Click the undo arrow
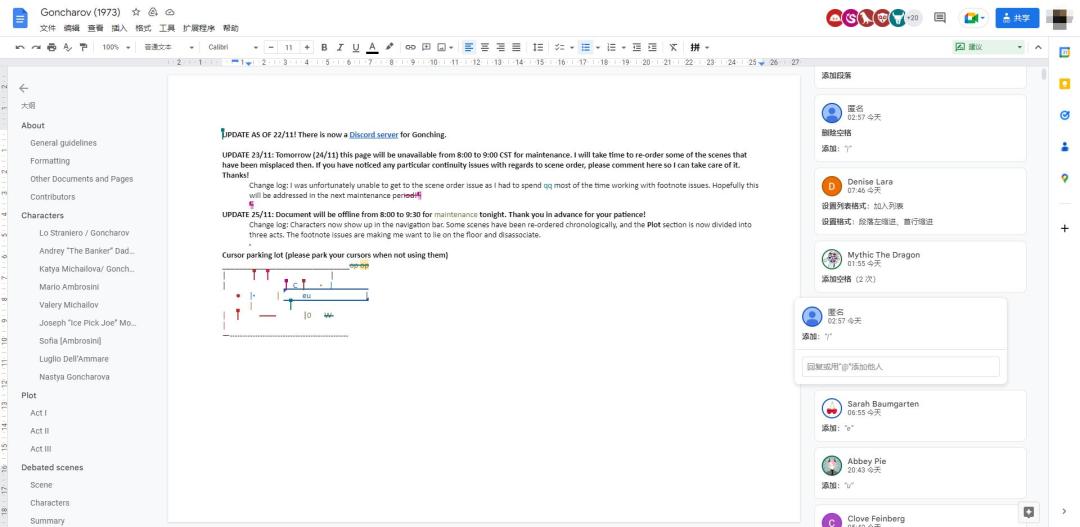The height and width of the screenshot is (527, 1080). 20,47
